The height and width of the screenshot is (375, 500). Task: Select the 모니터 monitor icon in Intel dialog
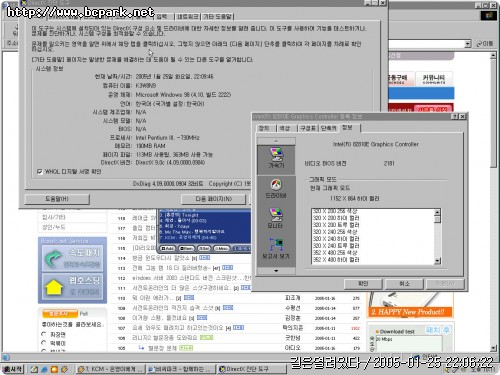(x=276, y=219)
